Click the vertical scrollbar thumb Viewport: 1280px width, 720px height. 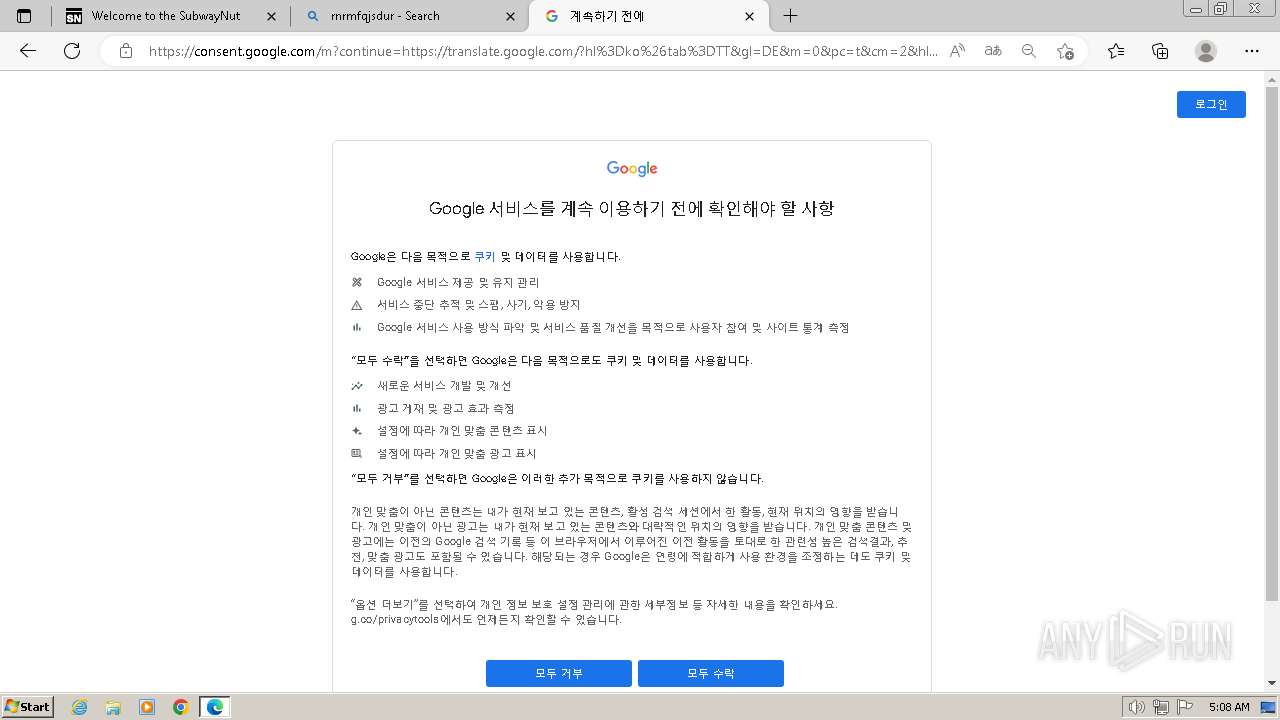1272,343
